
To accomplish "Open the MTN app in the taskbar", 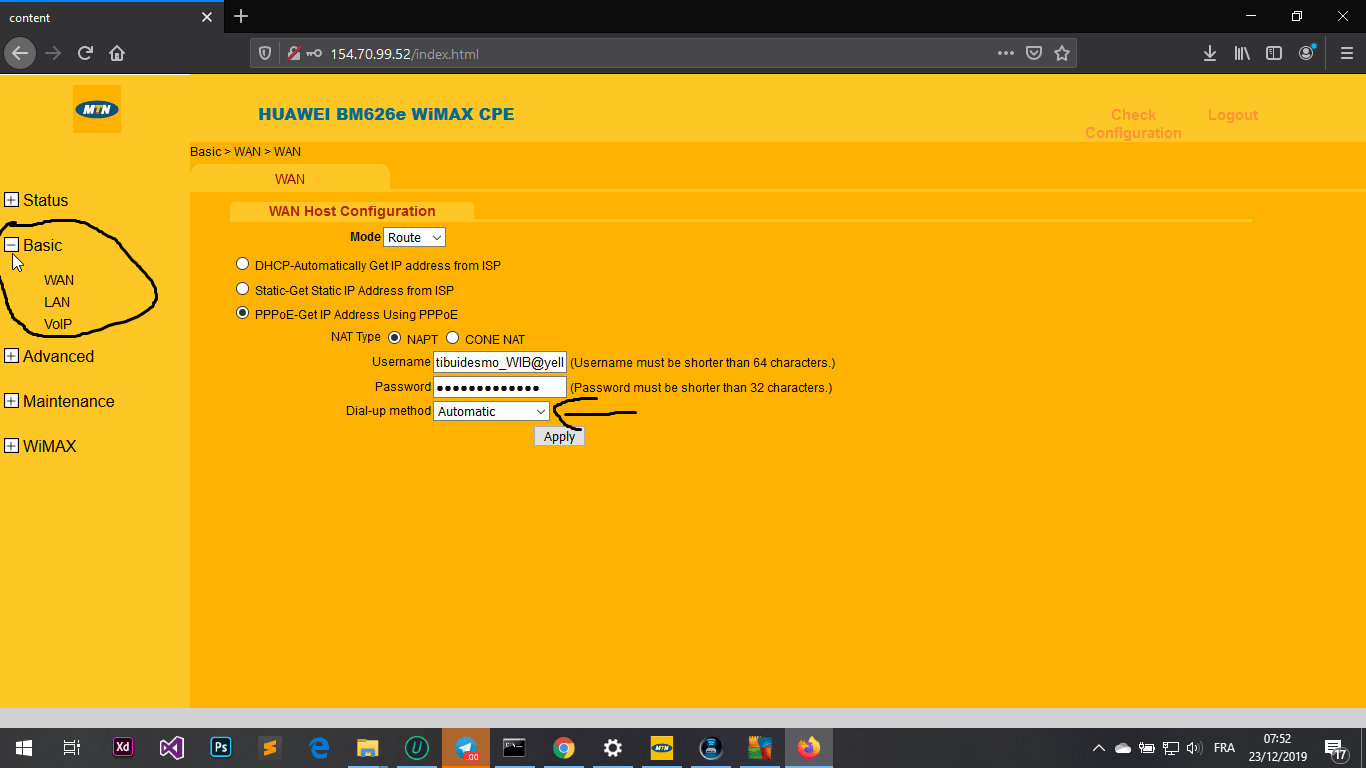I will [x=662, y=747].
